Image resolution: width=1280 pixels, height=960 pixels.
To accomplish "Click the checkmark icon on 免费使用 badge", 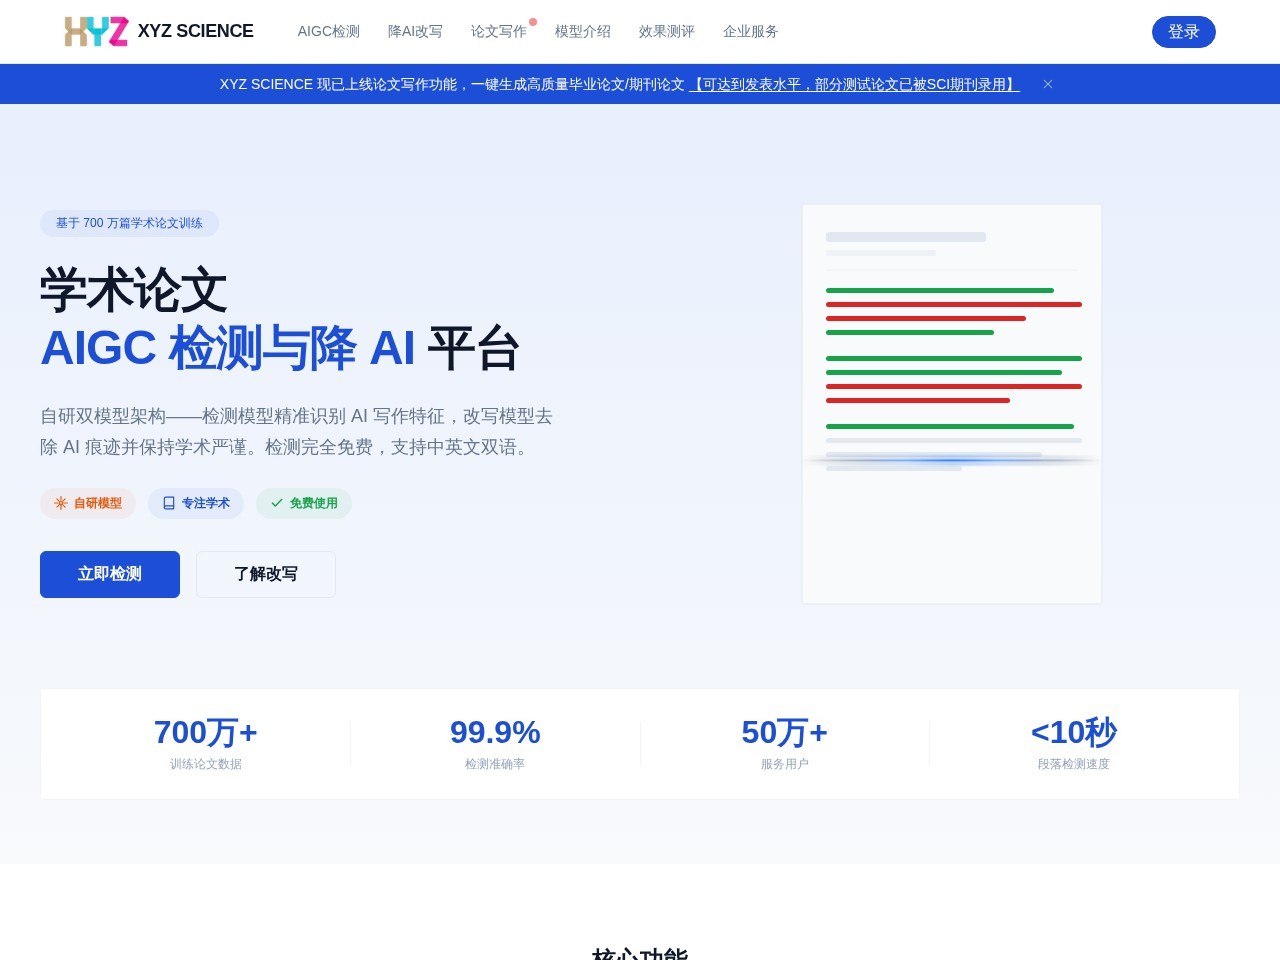I will (277, 503).
